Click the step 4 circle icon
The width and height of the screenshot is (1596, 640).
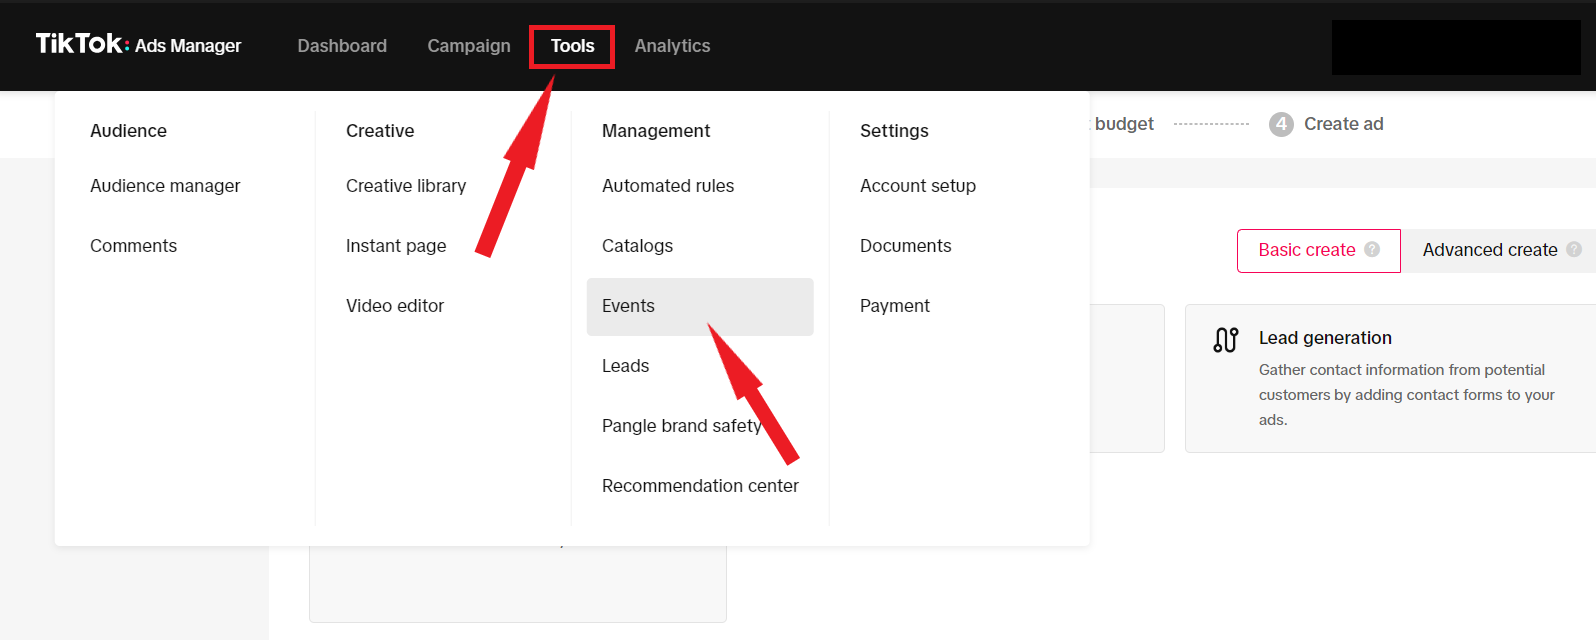point(1281,124)
